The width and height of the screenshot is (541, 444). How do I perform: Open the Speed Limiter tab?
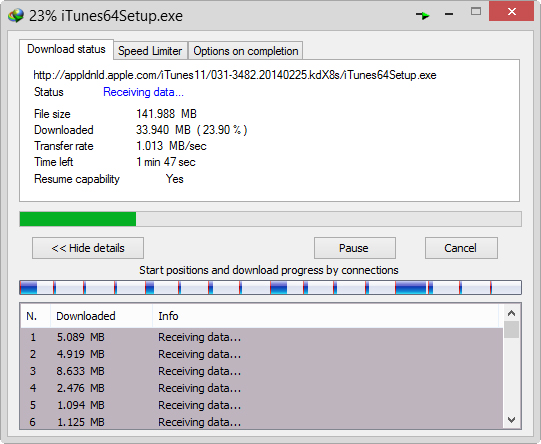pos(150,51)
